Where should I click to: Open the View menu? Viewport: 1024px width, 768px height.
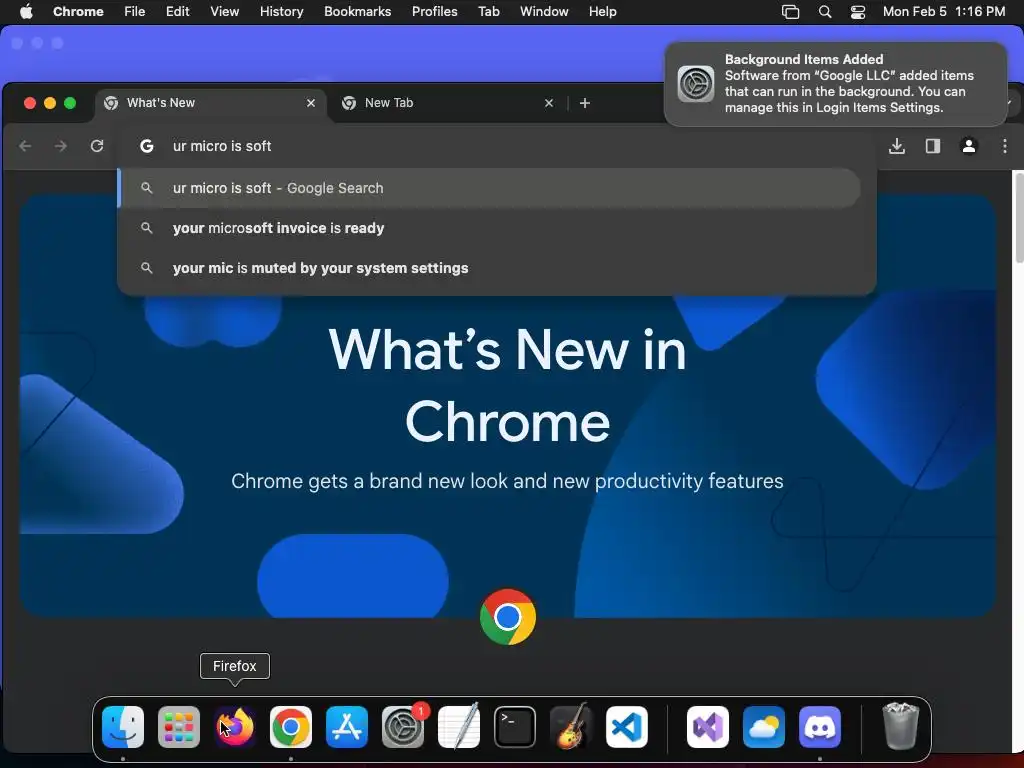point(224,12)
